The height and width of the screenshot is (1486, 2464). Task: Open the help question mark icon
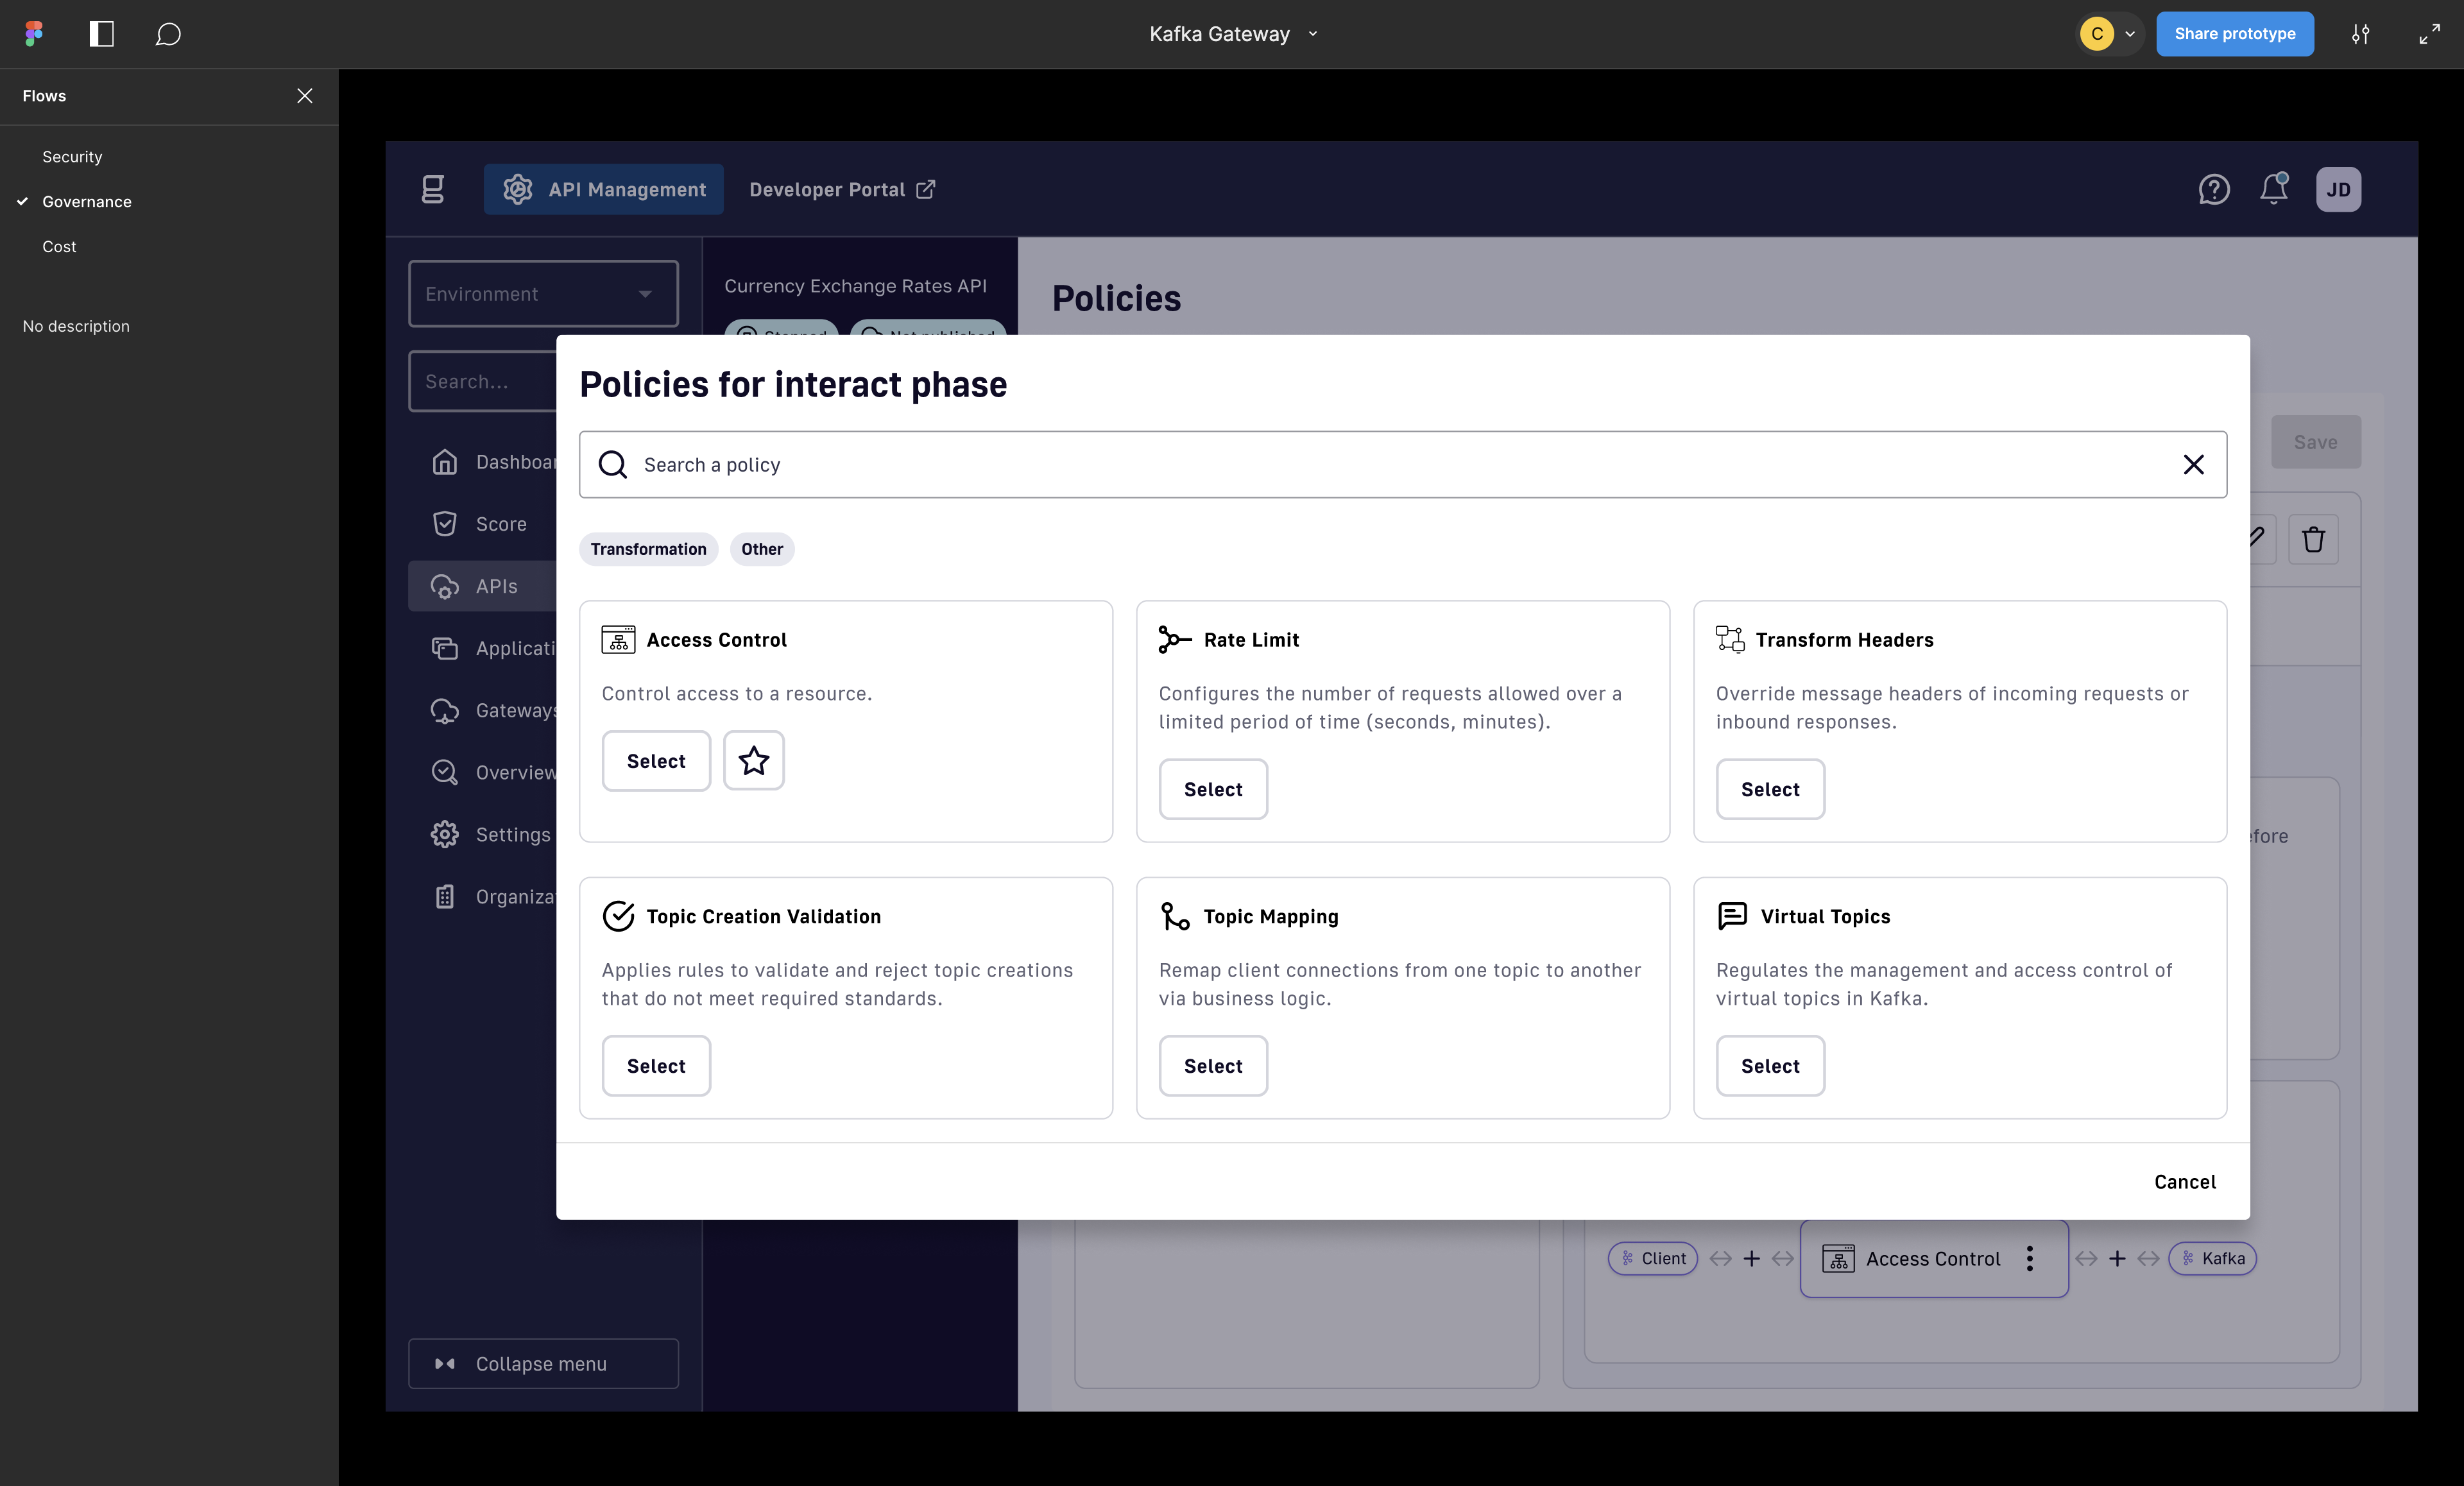click(2214, 189)
